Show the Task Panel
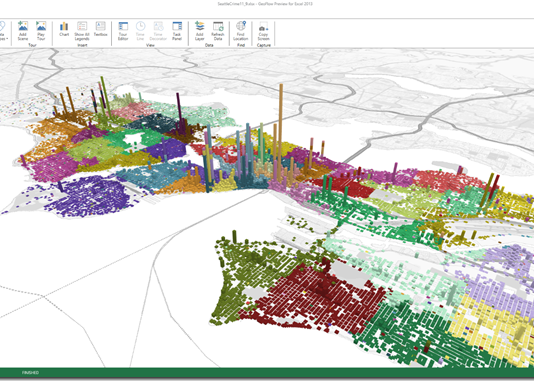This screenshot has width=534, height=381. 177,31
